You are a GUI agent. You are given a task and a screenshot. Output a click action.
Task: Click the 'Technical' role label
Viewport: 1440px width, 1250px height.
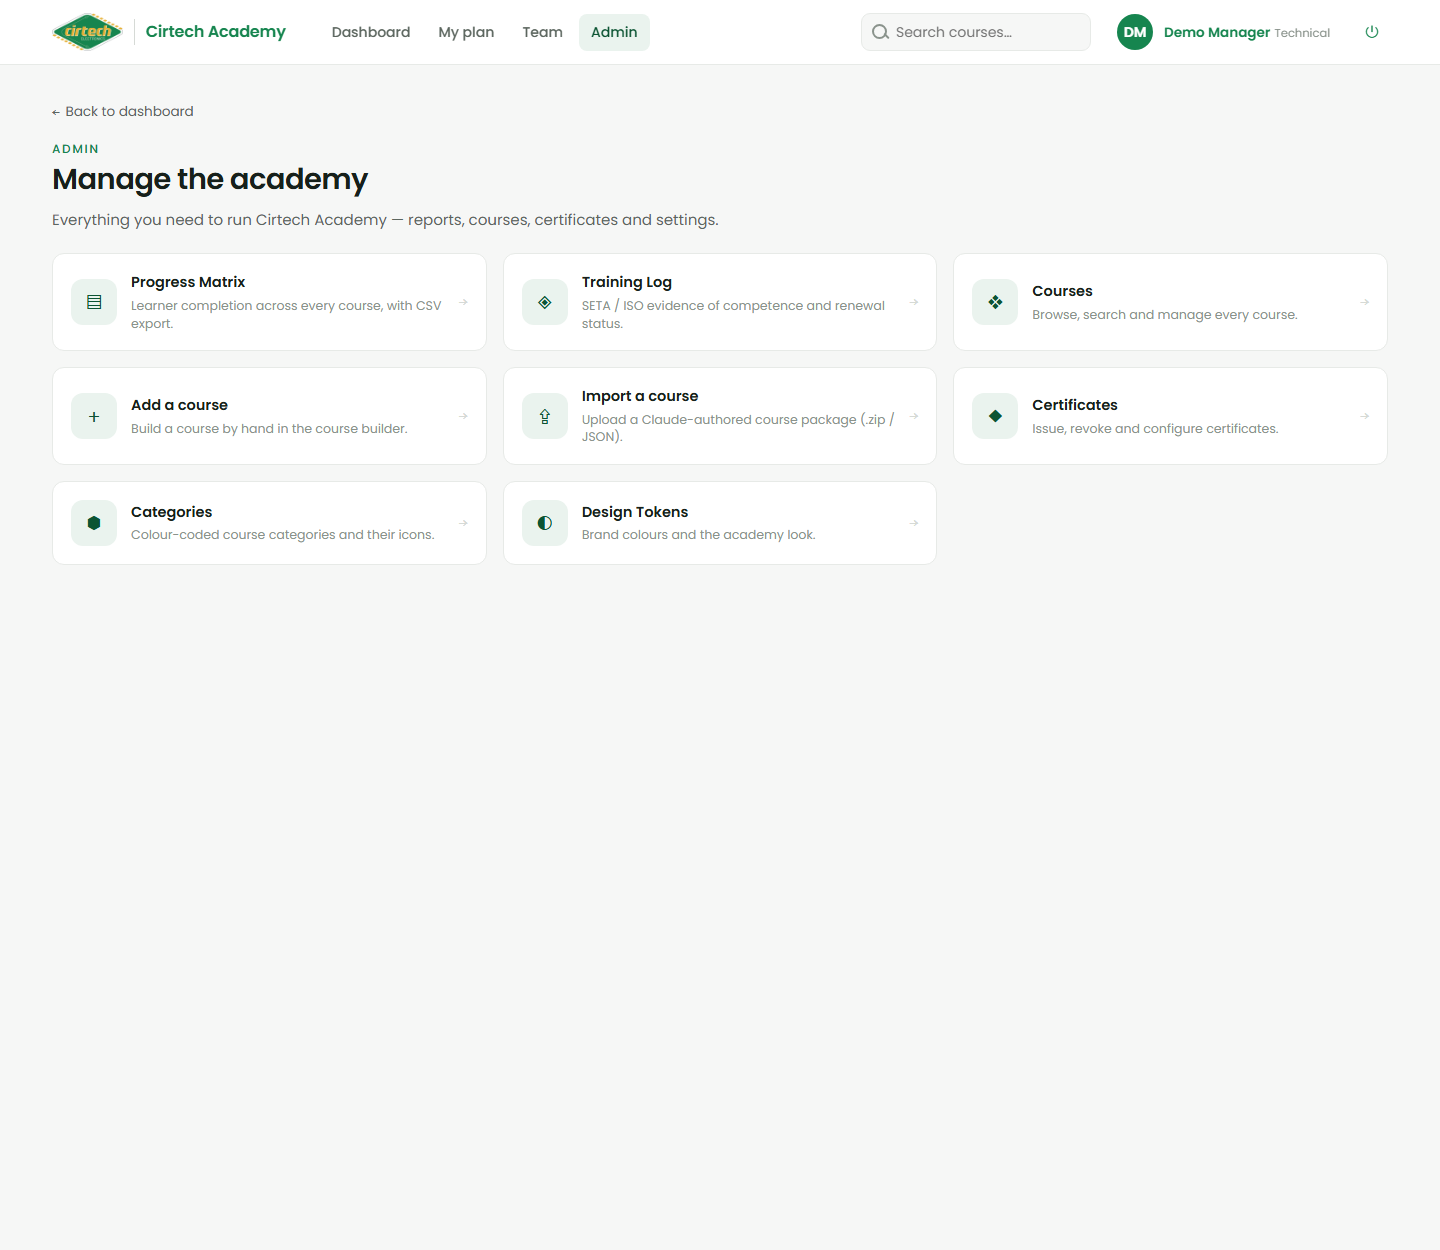coord(1302,33)
